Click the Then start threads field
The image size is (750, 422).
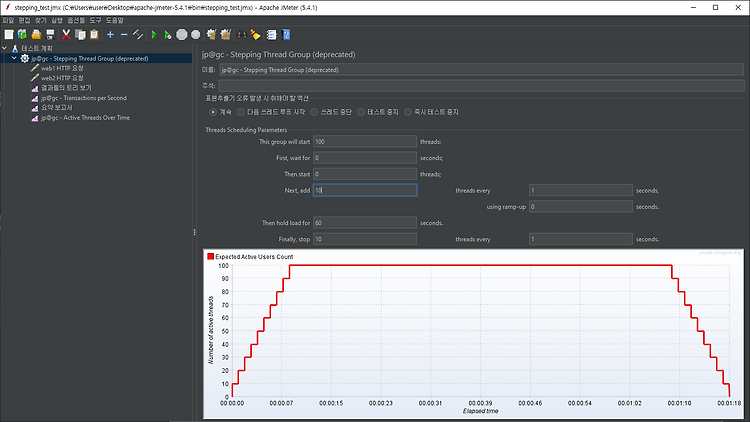[365, 174]
